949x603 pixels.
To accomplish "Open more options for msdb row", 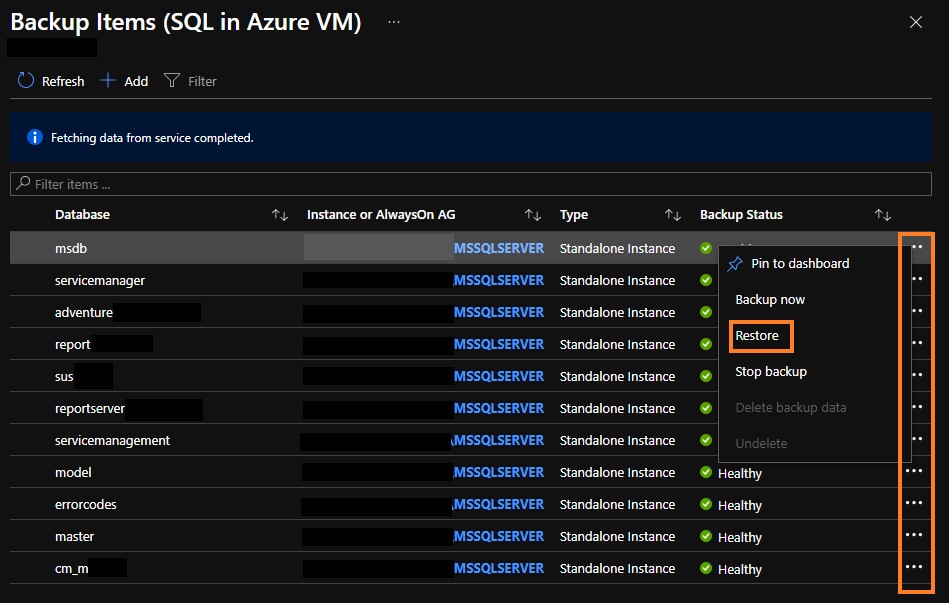I will [x=917, y=246].
